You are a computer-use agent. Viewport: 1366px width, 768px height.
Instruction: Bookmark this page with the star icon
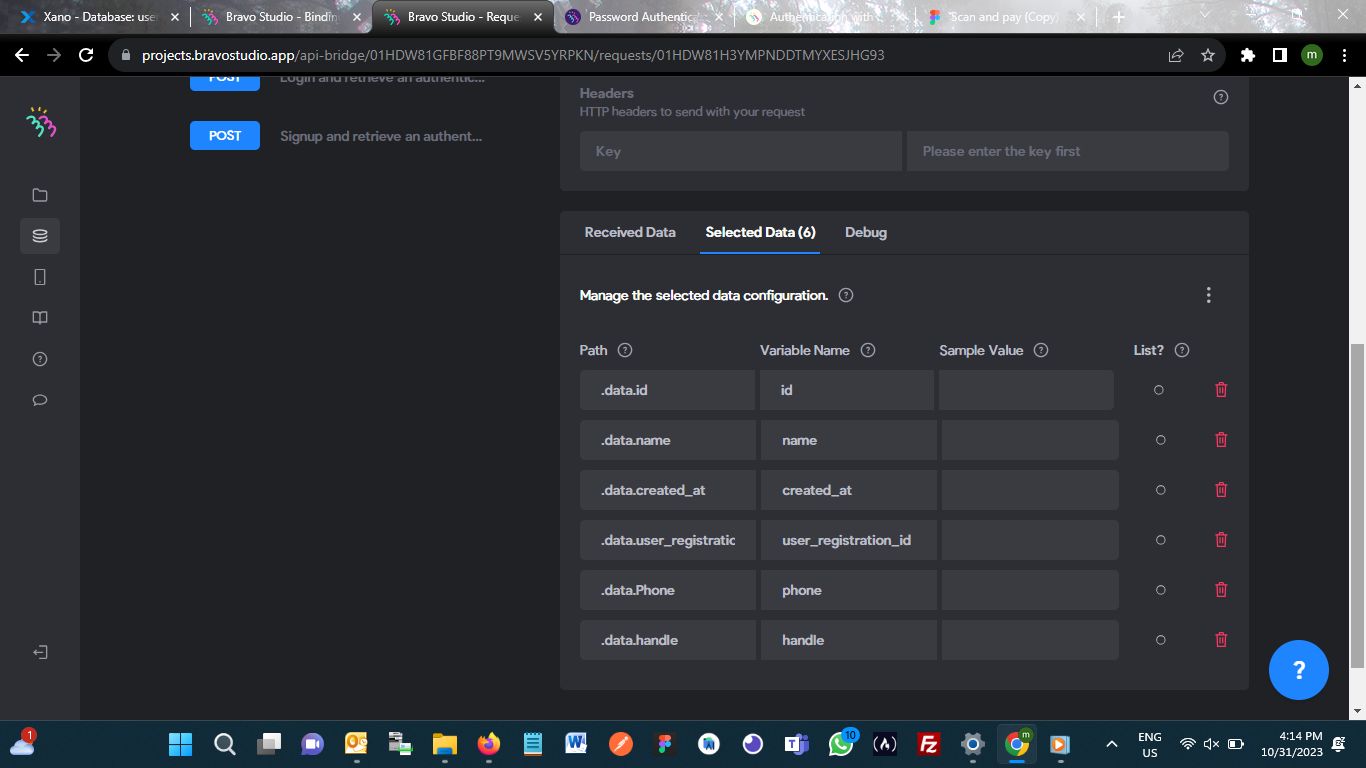1207,56
